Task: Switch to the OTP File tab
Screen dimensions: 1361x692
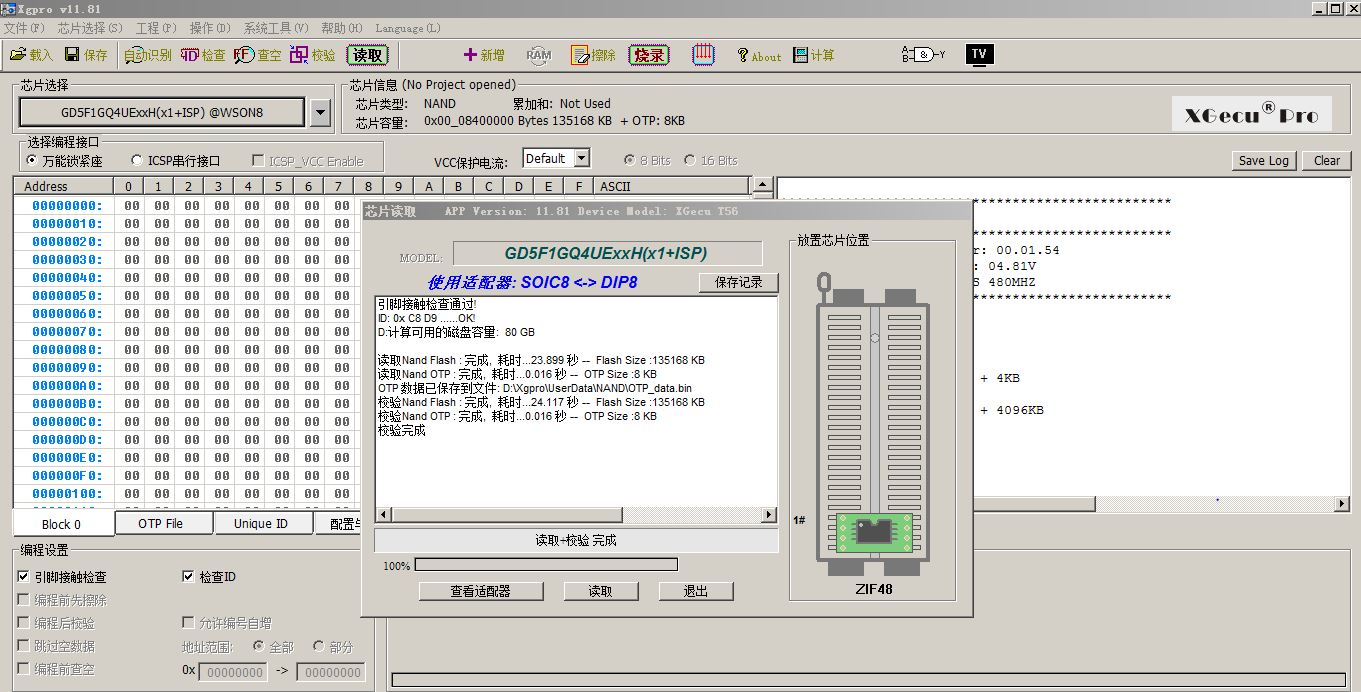Action: [x=161, y=524]
